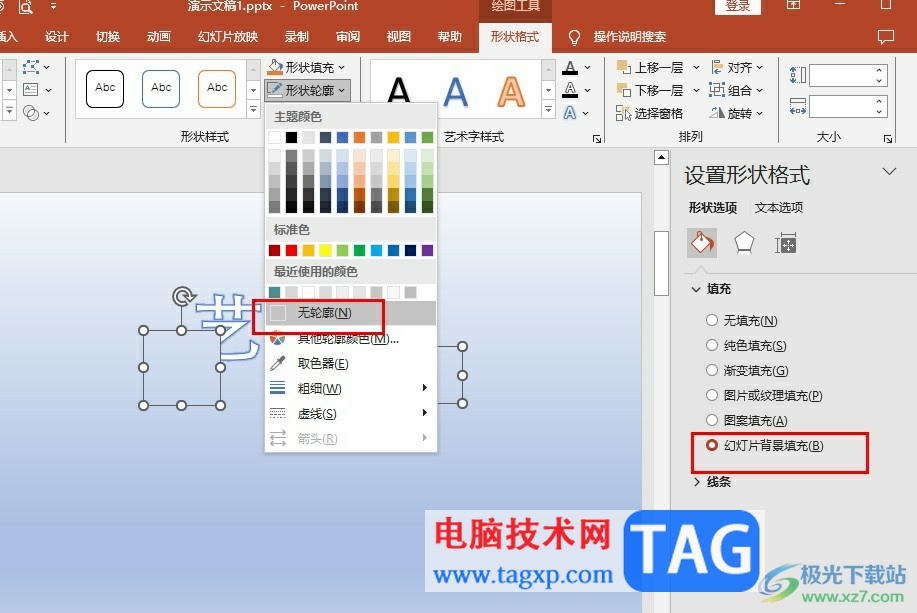This screenshot has height=613, width=917.
Task: Open the 艺术字样式 dialog launcher
Action: pyautogui.click(x=597, y=139)
